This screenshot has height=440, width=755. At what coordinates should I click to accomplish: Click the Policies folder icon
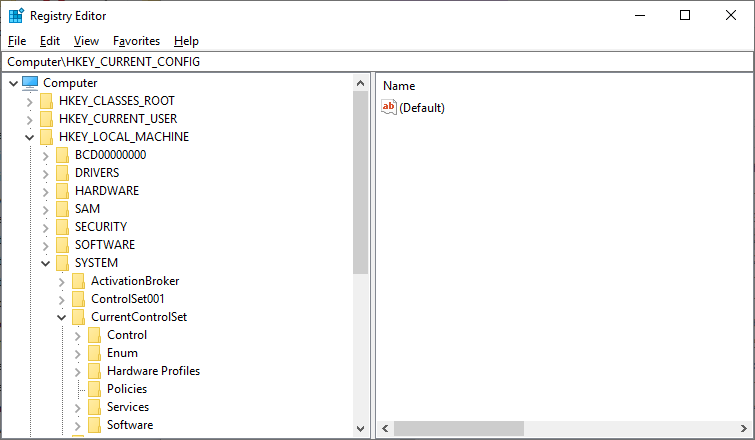(x=94, y=389)
